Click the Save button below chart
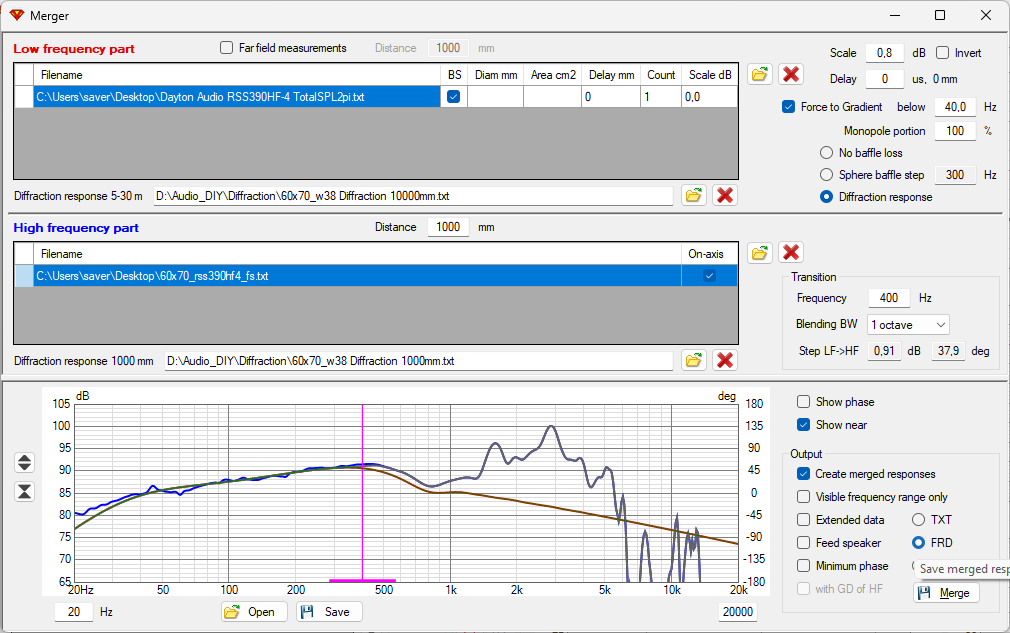Viewport: 1010px width, 633px height. pos(329,612)
